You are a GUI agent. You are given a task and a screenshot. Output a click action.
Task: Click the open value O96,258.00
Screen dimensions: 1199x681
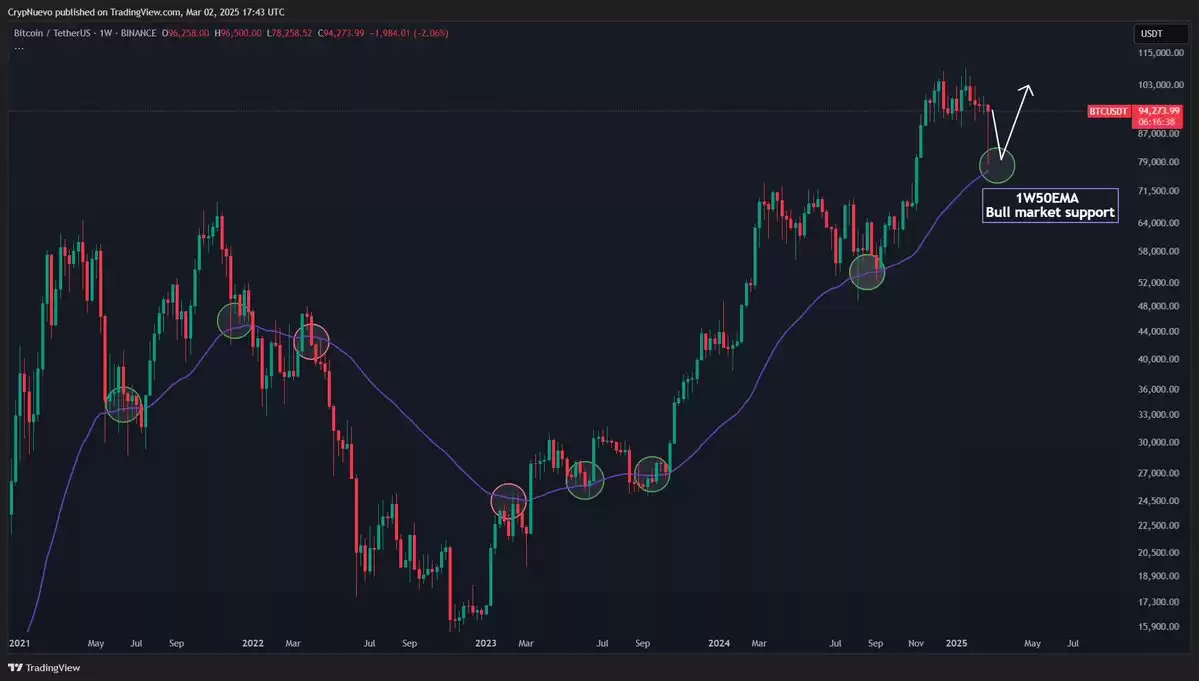point(186,34)
